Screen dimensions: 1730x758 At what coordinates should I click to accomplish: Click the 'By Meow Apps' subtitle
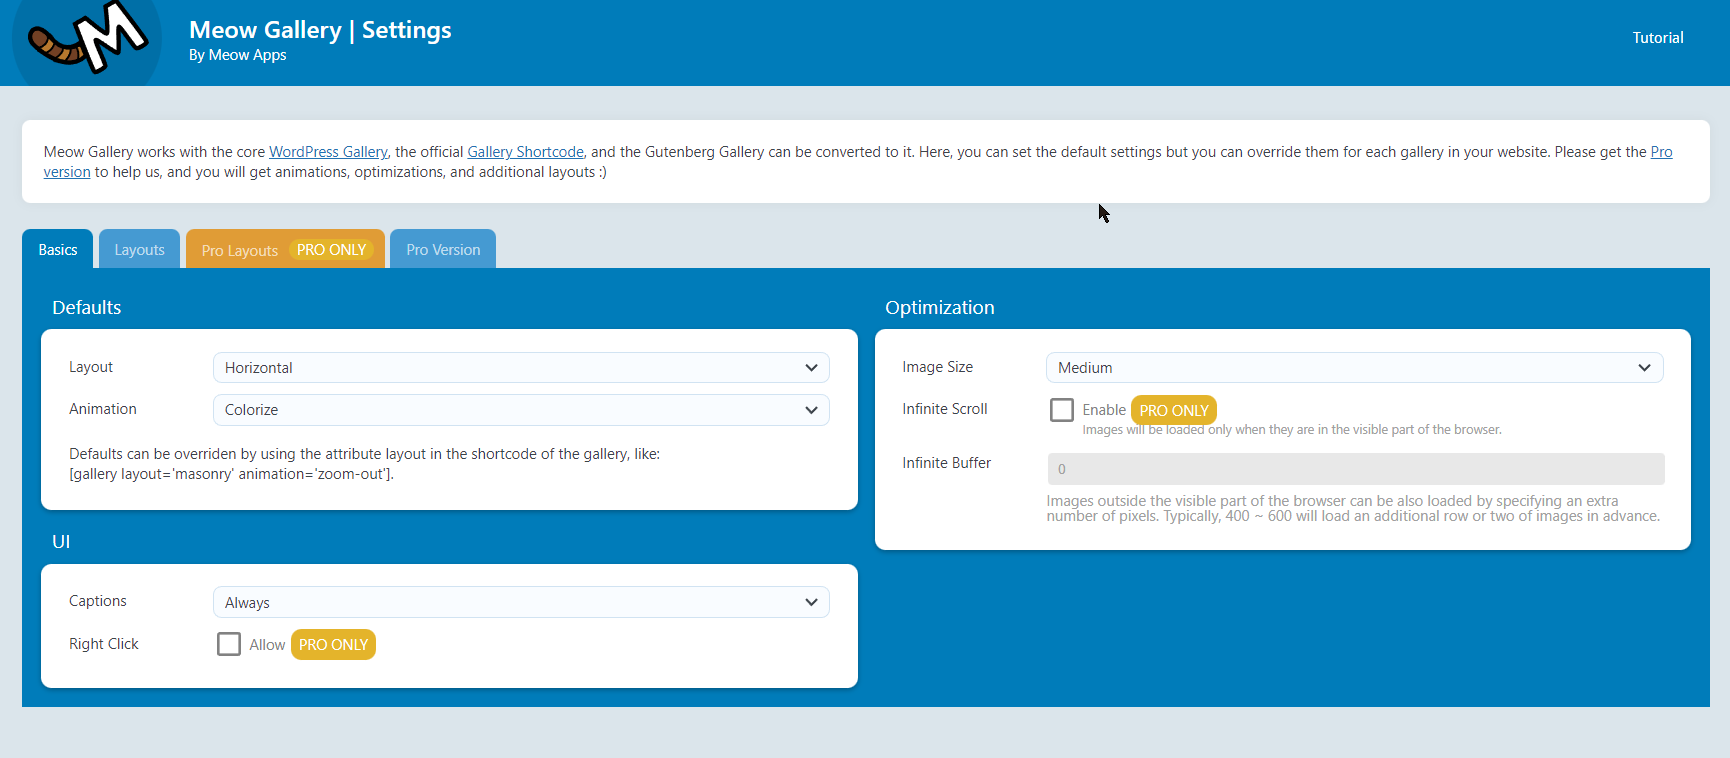click(x=238, y=55)
